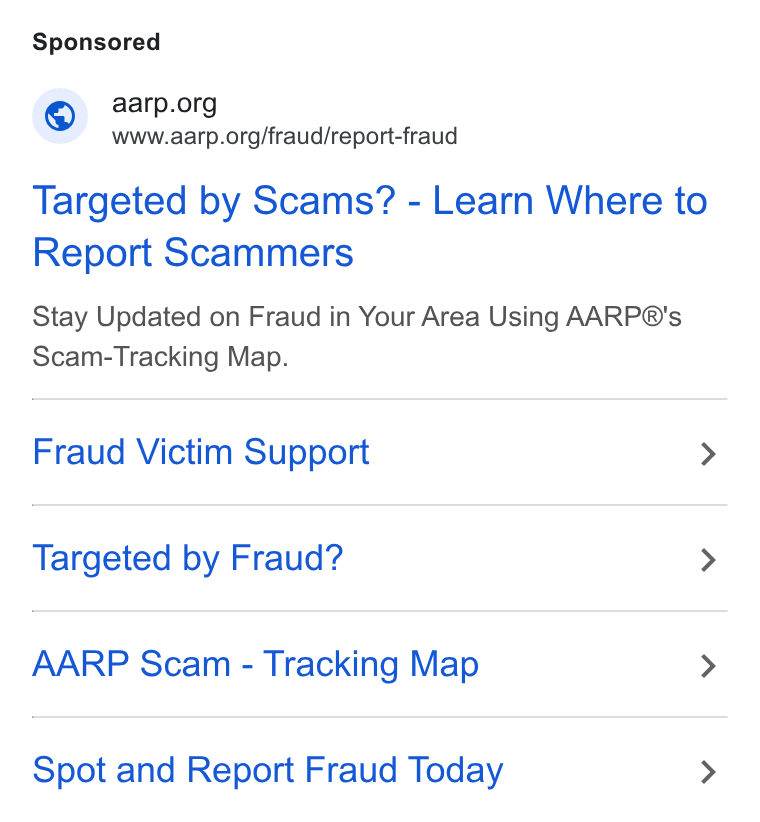Expand AARP Scam - Tracking Map via its chevron
Viewport: 760px width, 822px height.
coord(708,666)
